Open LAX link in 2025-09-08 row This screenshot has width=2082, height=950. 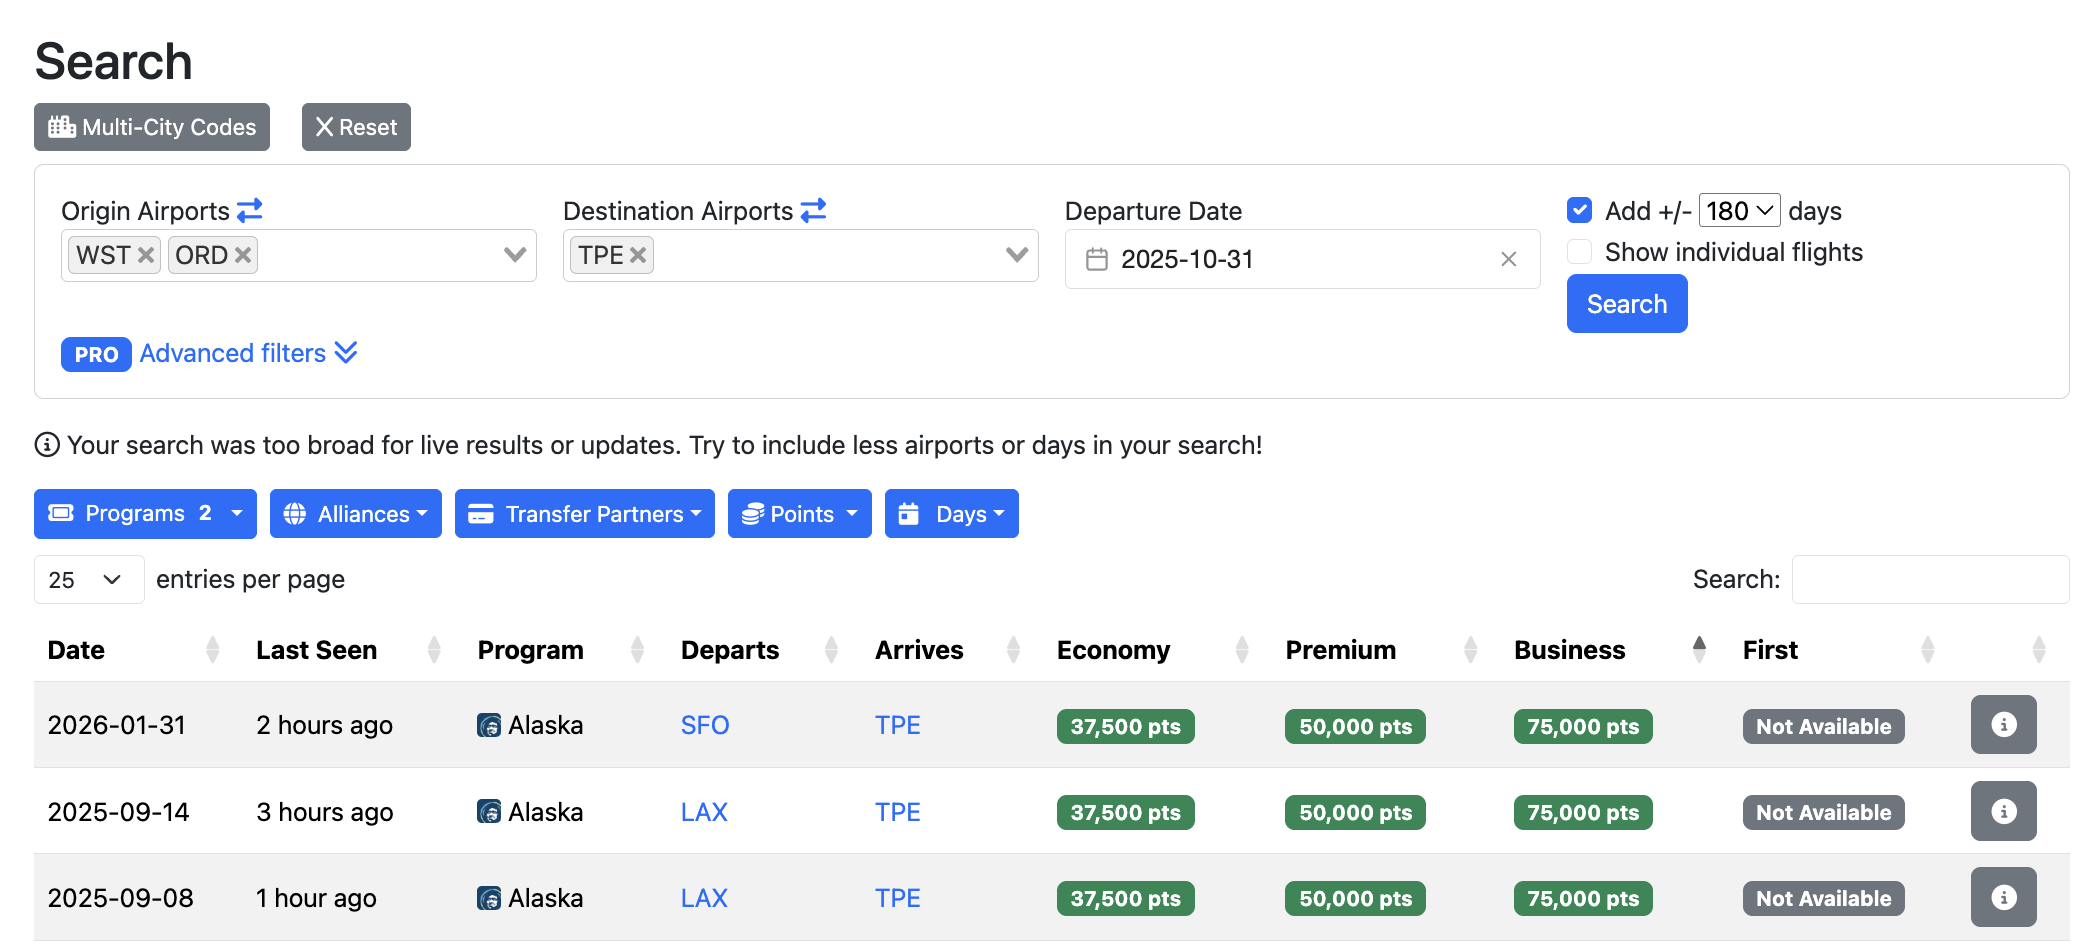pyautogui.click(x=704, y=897)
